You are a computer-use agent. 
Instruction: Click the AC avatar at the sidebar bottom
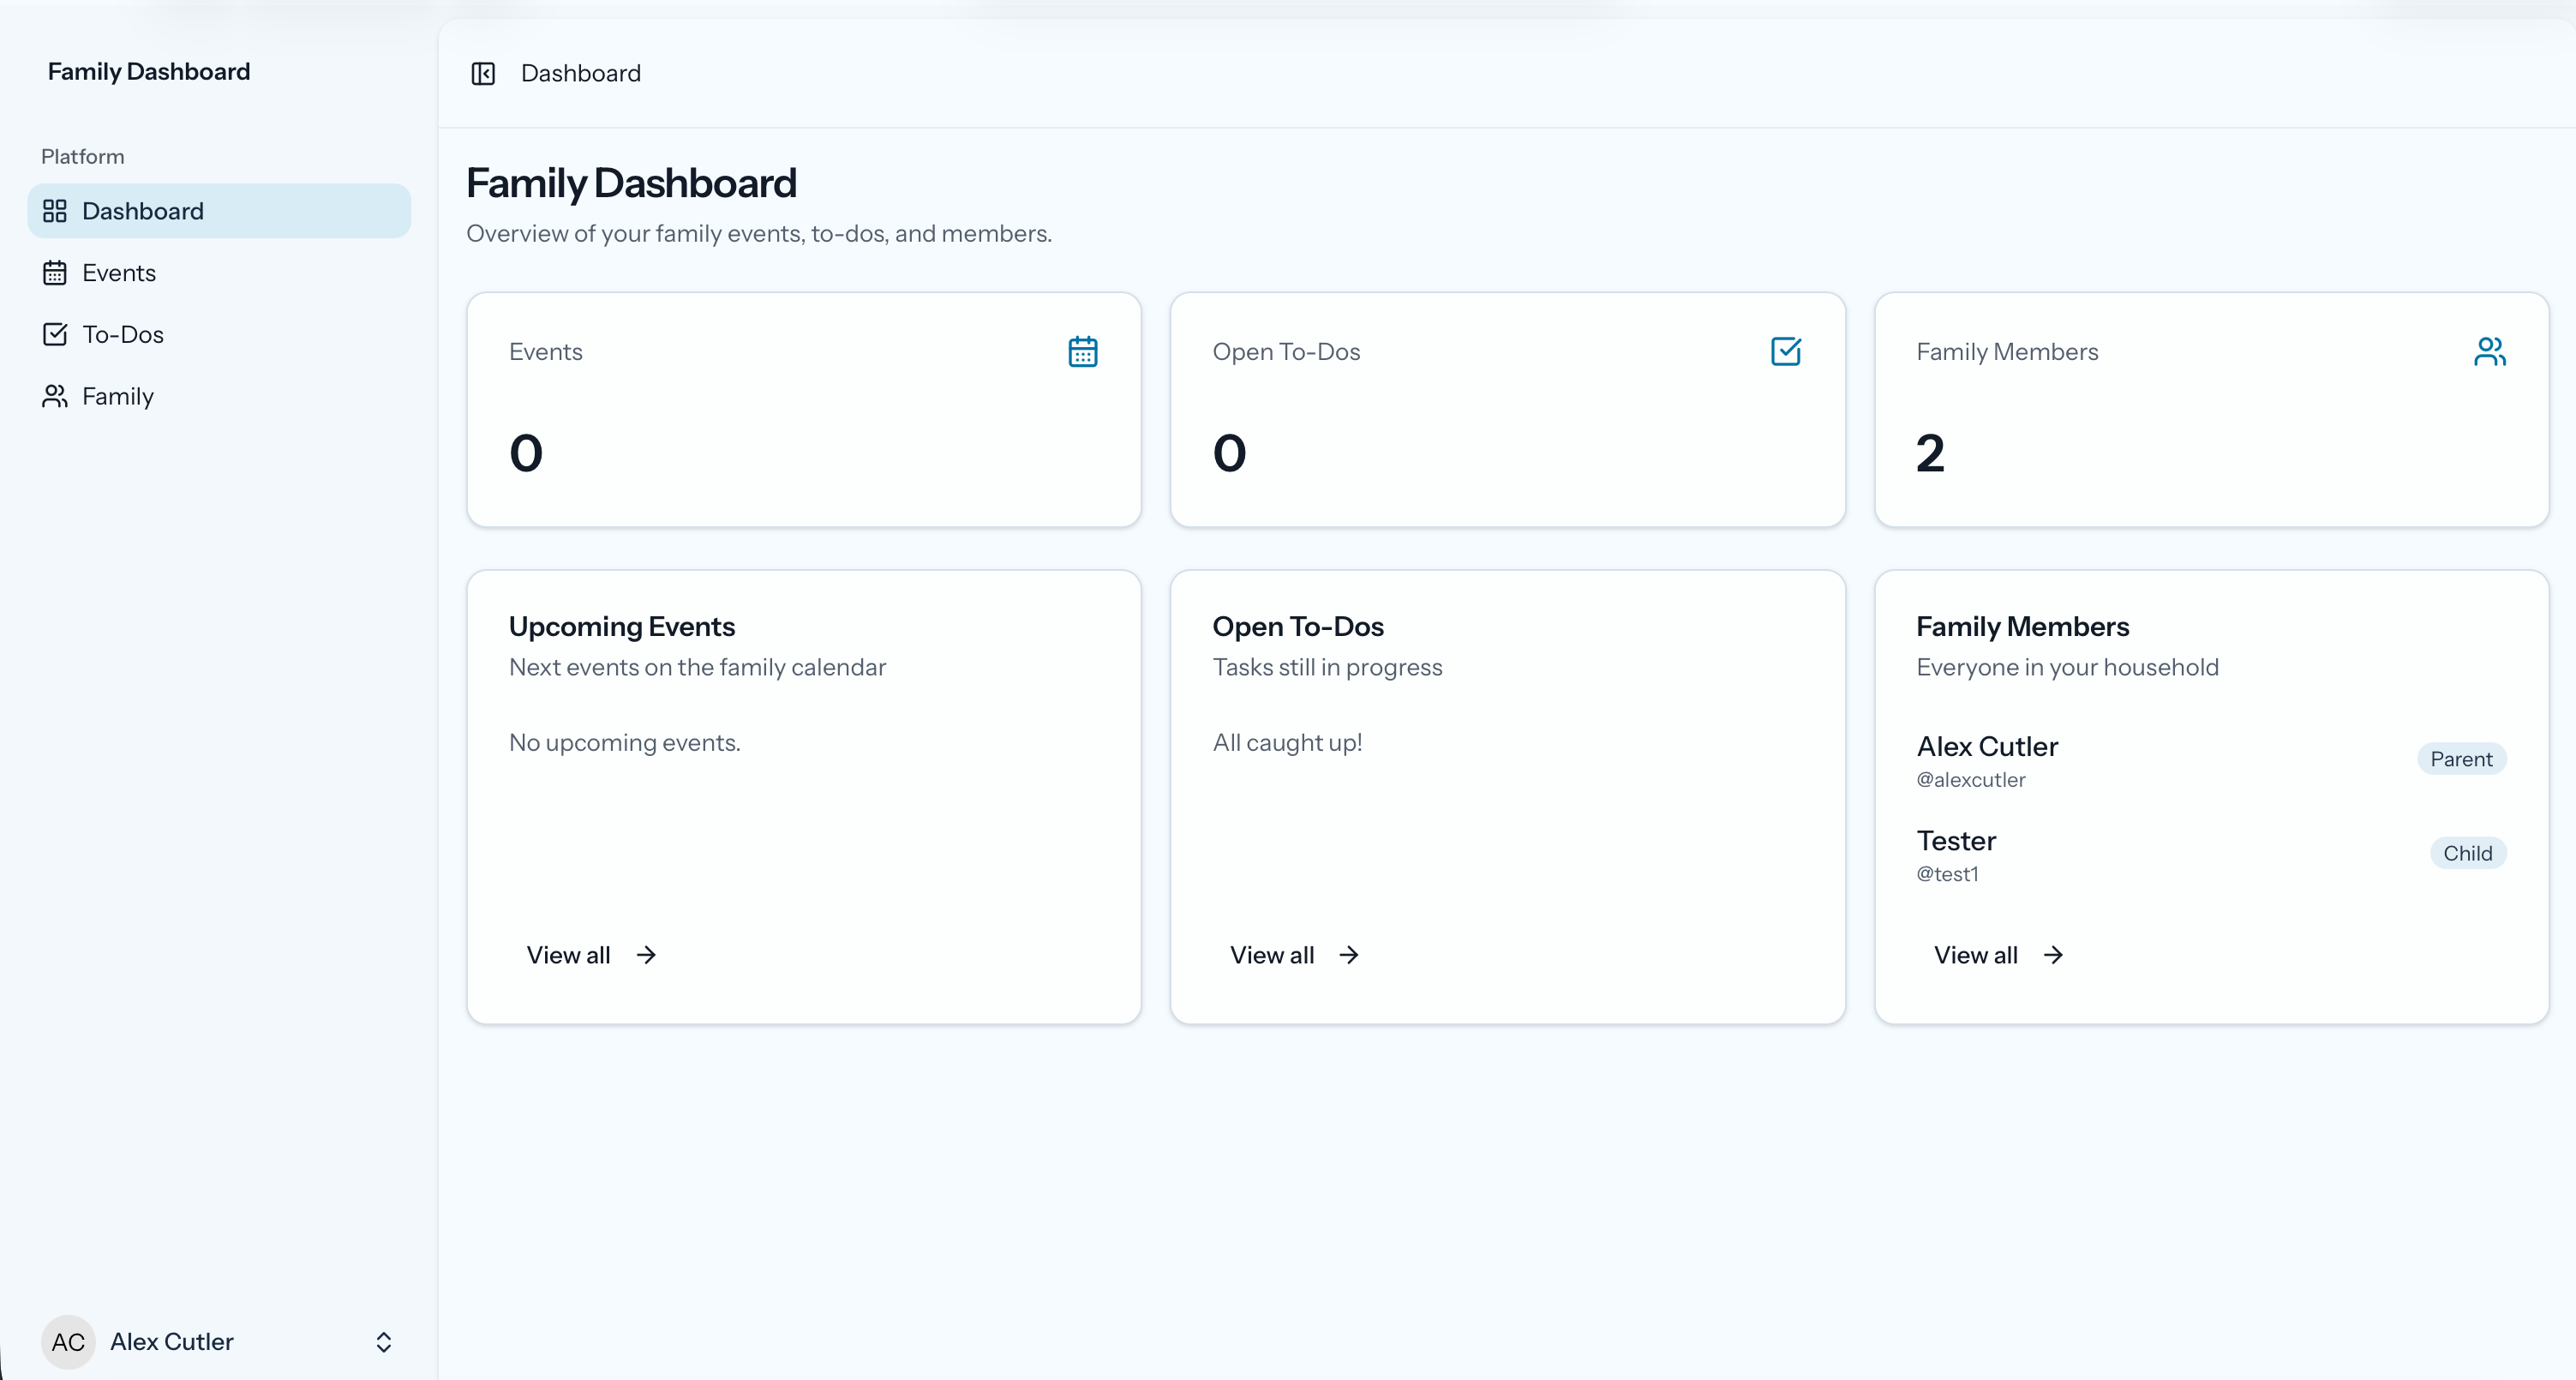[x=68, y=1342]
